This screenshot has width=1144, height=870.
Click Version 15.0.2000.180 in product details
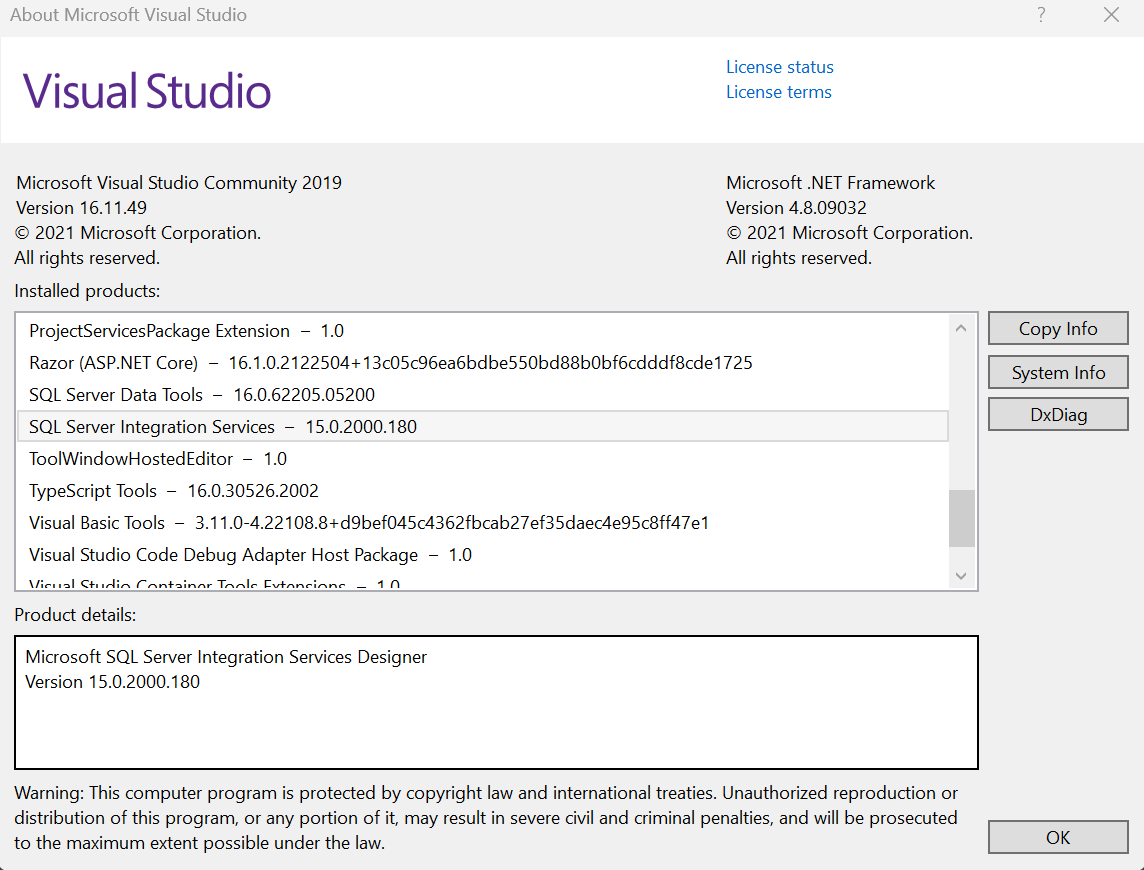click(112, 682)
